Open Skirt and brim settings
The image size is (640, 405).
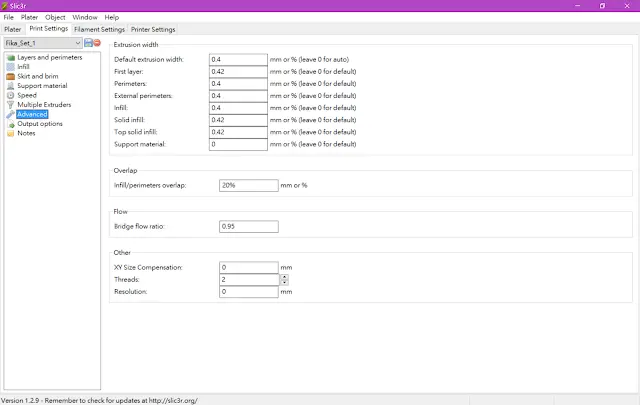pos(40,76)
